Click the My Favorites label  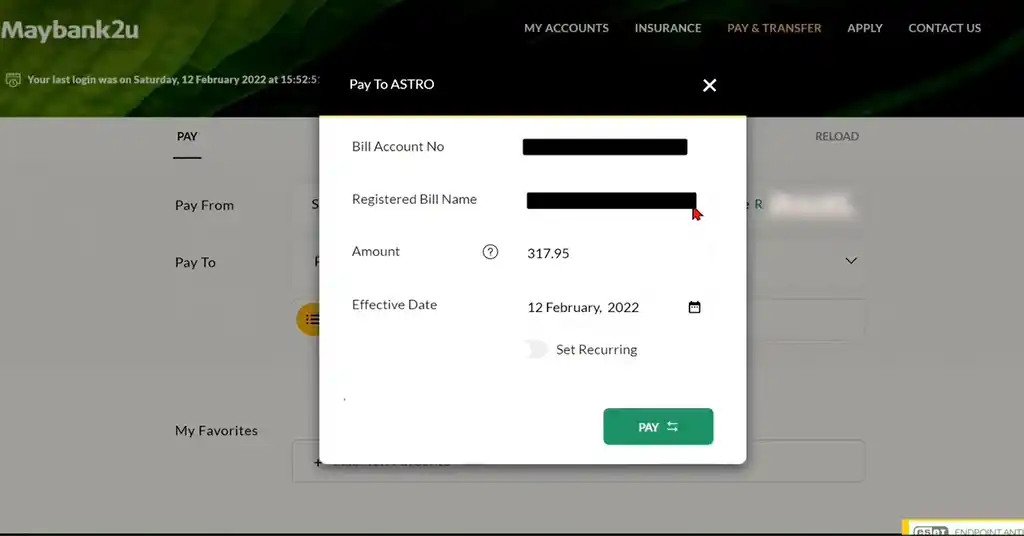click(216, 430)
